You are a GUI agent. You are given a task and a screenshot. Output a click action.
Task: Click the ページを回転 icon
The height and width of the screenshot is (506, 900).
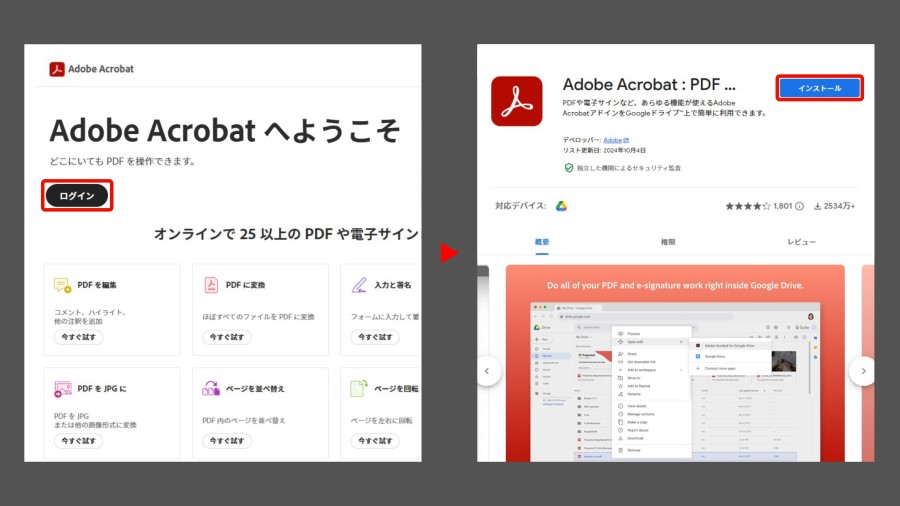359,388
